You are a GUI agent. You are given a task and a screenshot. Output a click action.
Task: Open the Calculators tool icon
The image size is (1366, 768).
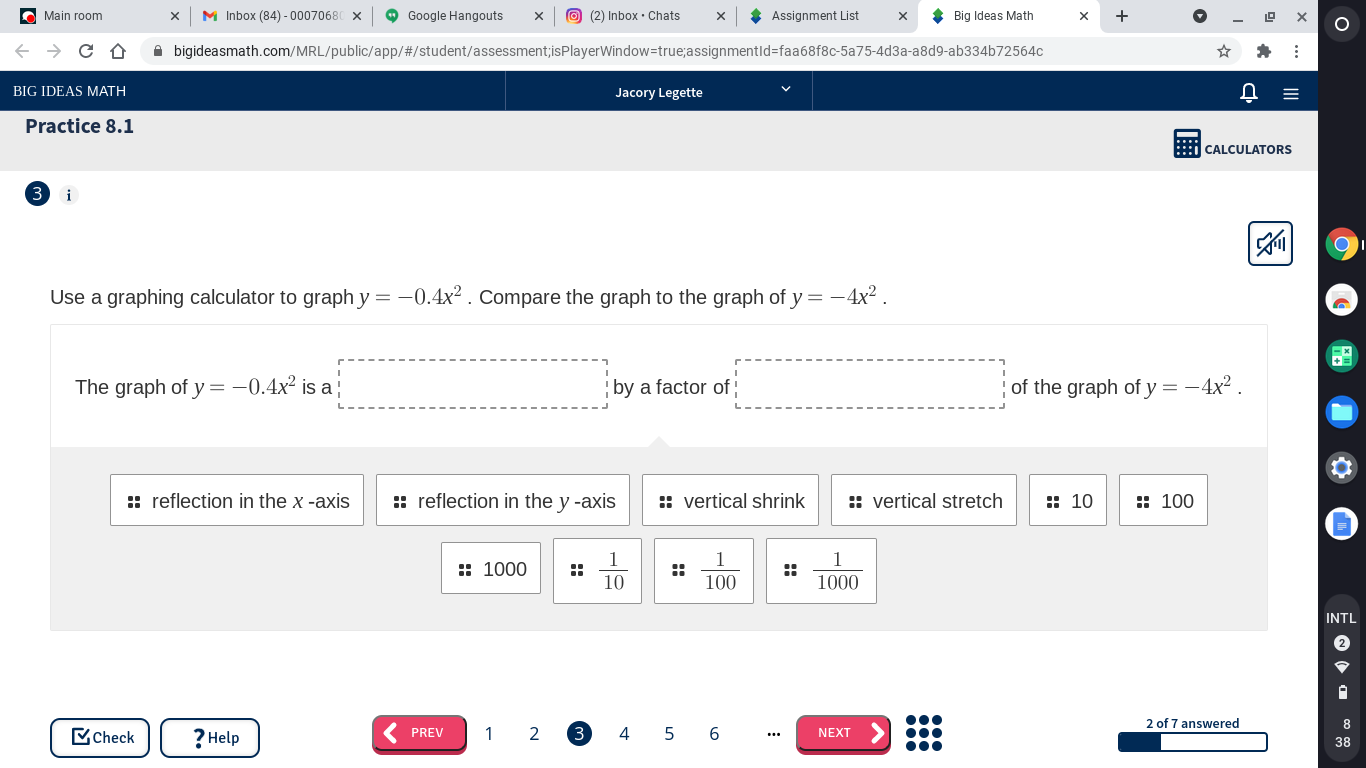click(1187, 143)
